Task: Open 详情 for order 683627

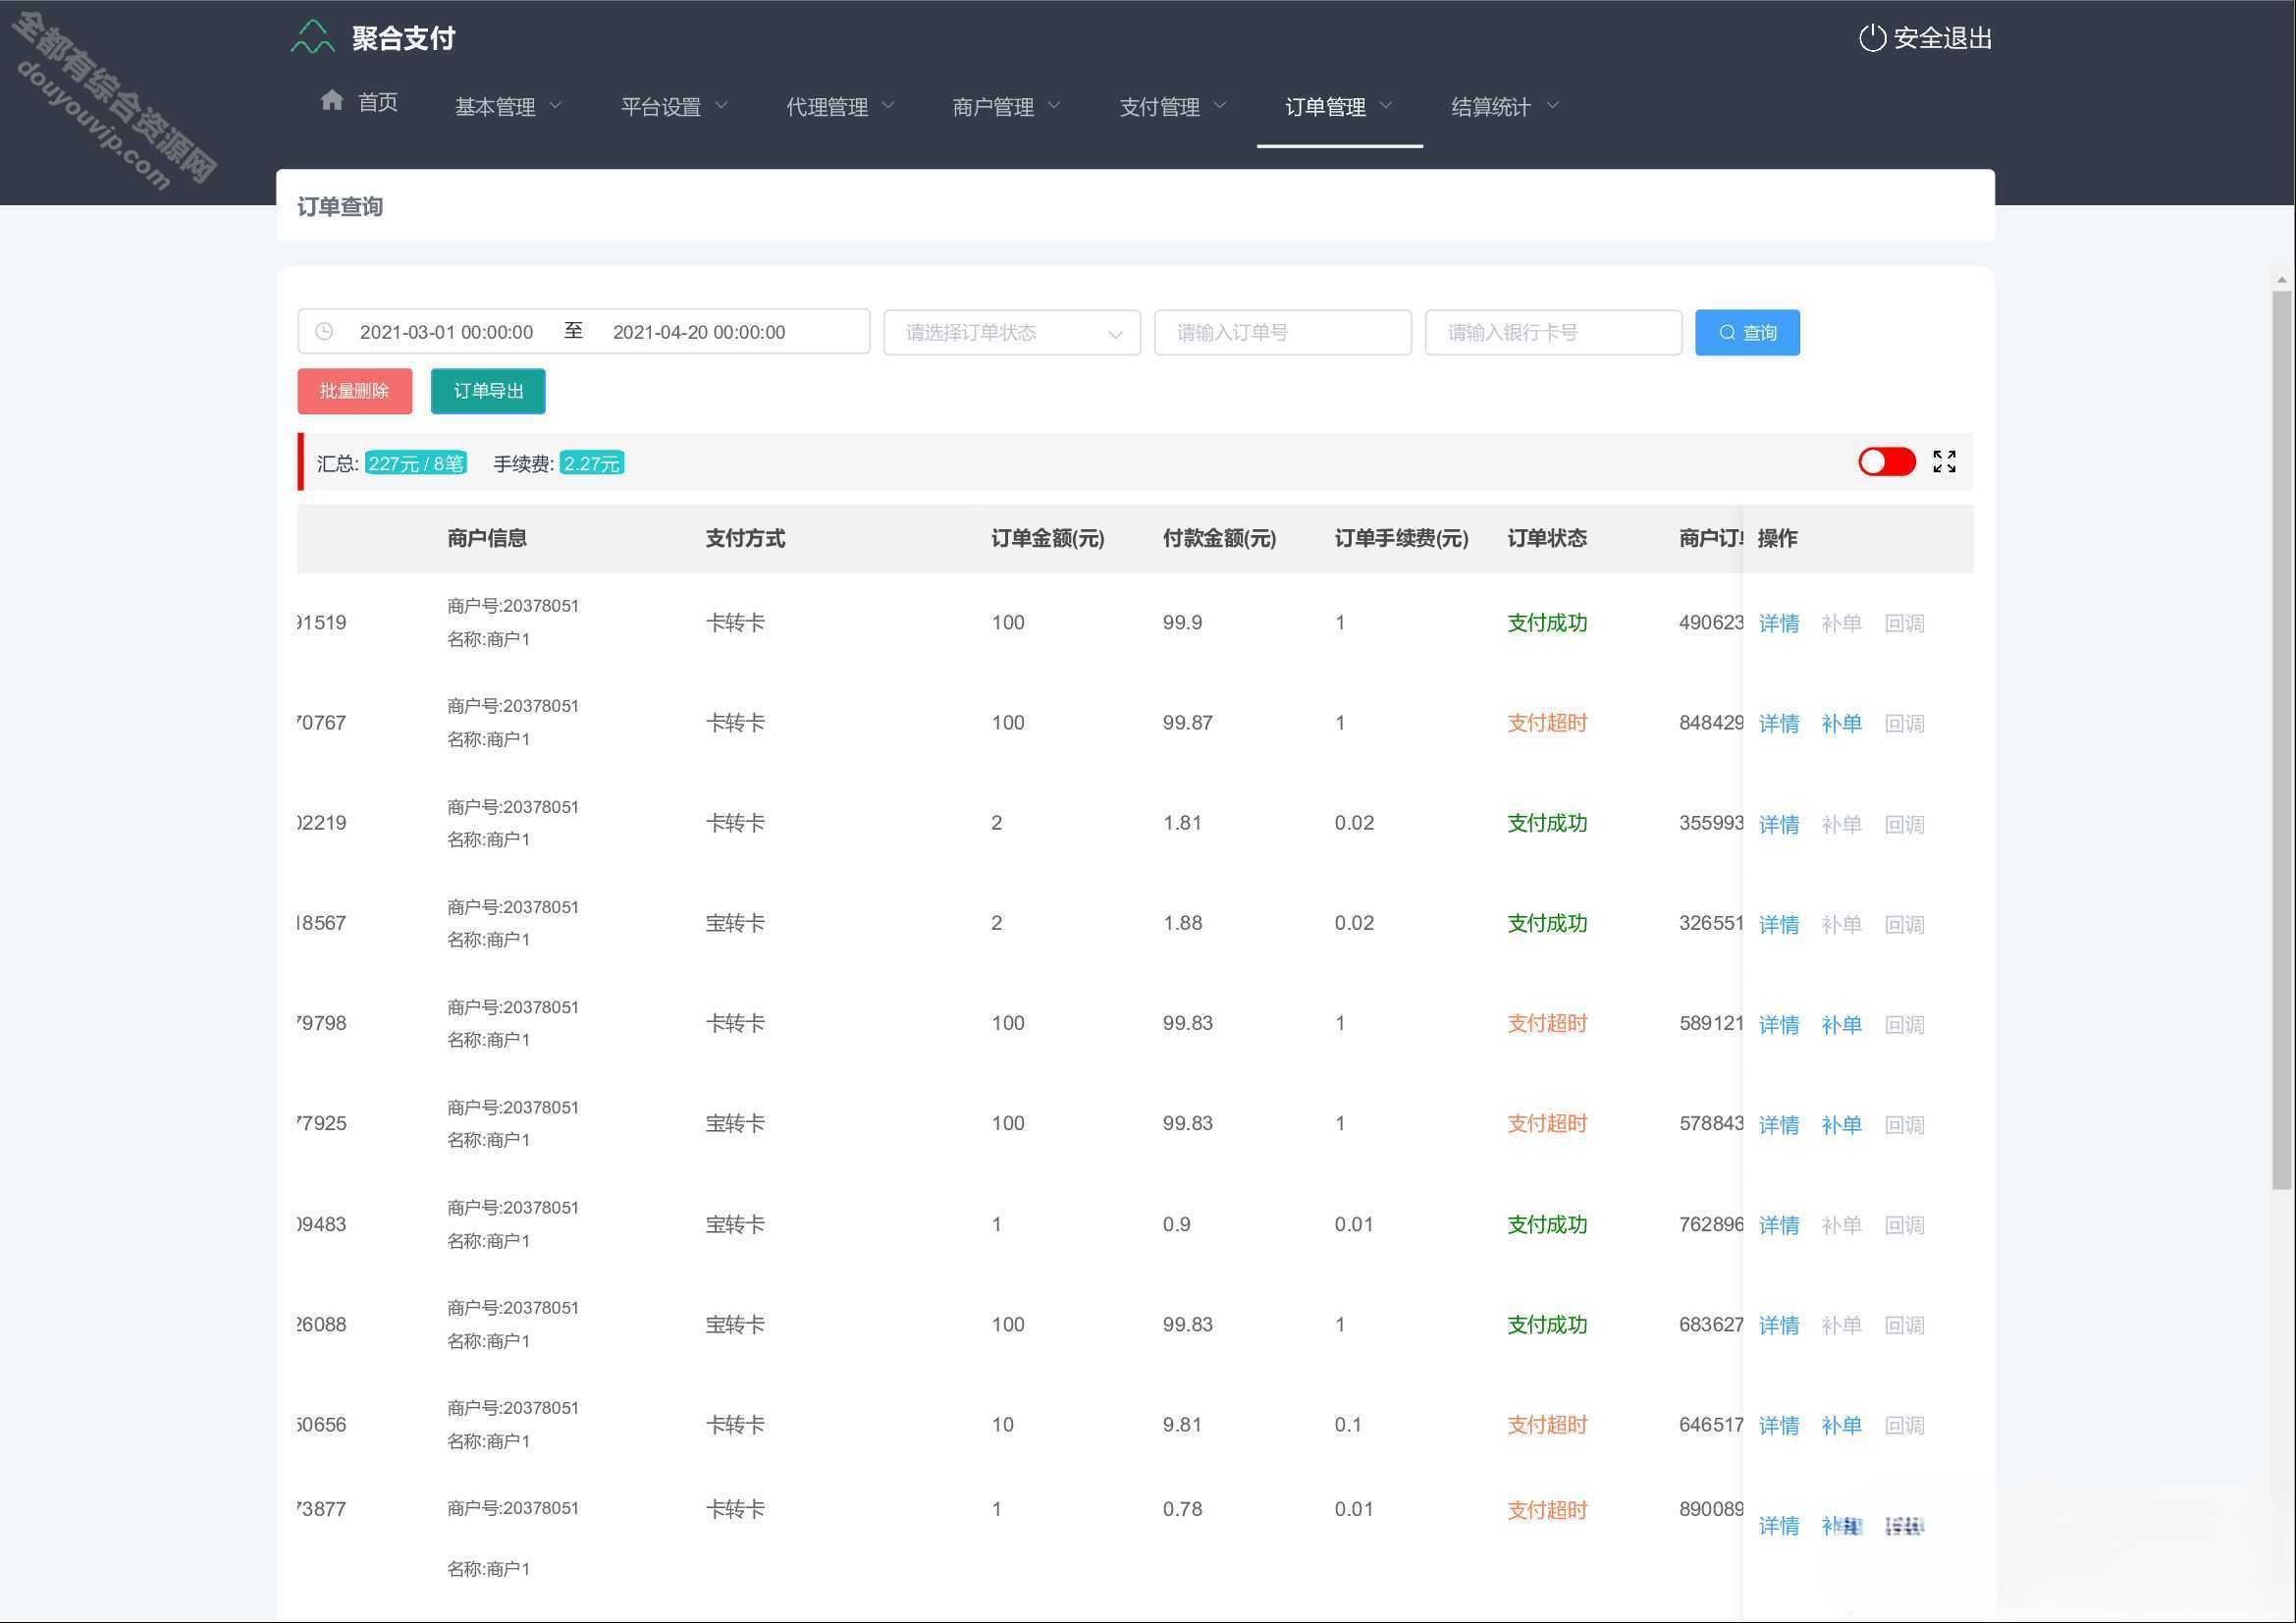Action: pos(1779,1325)
